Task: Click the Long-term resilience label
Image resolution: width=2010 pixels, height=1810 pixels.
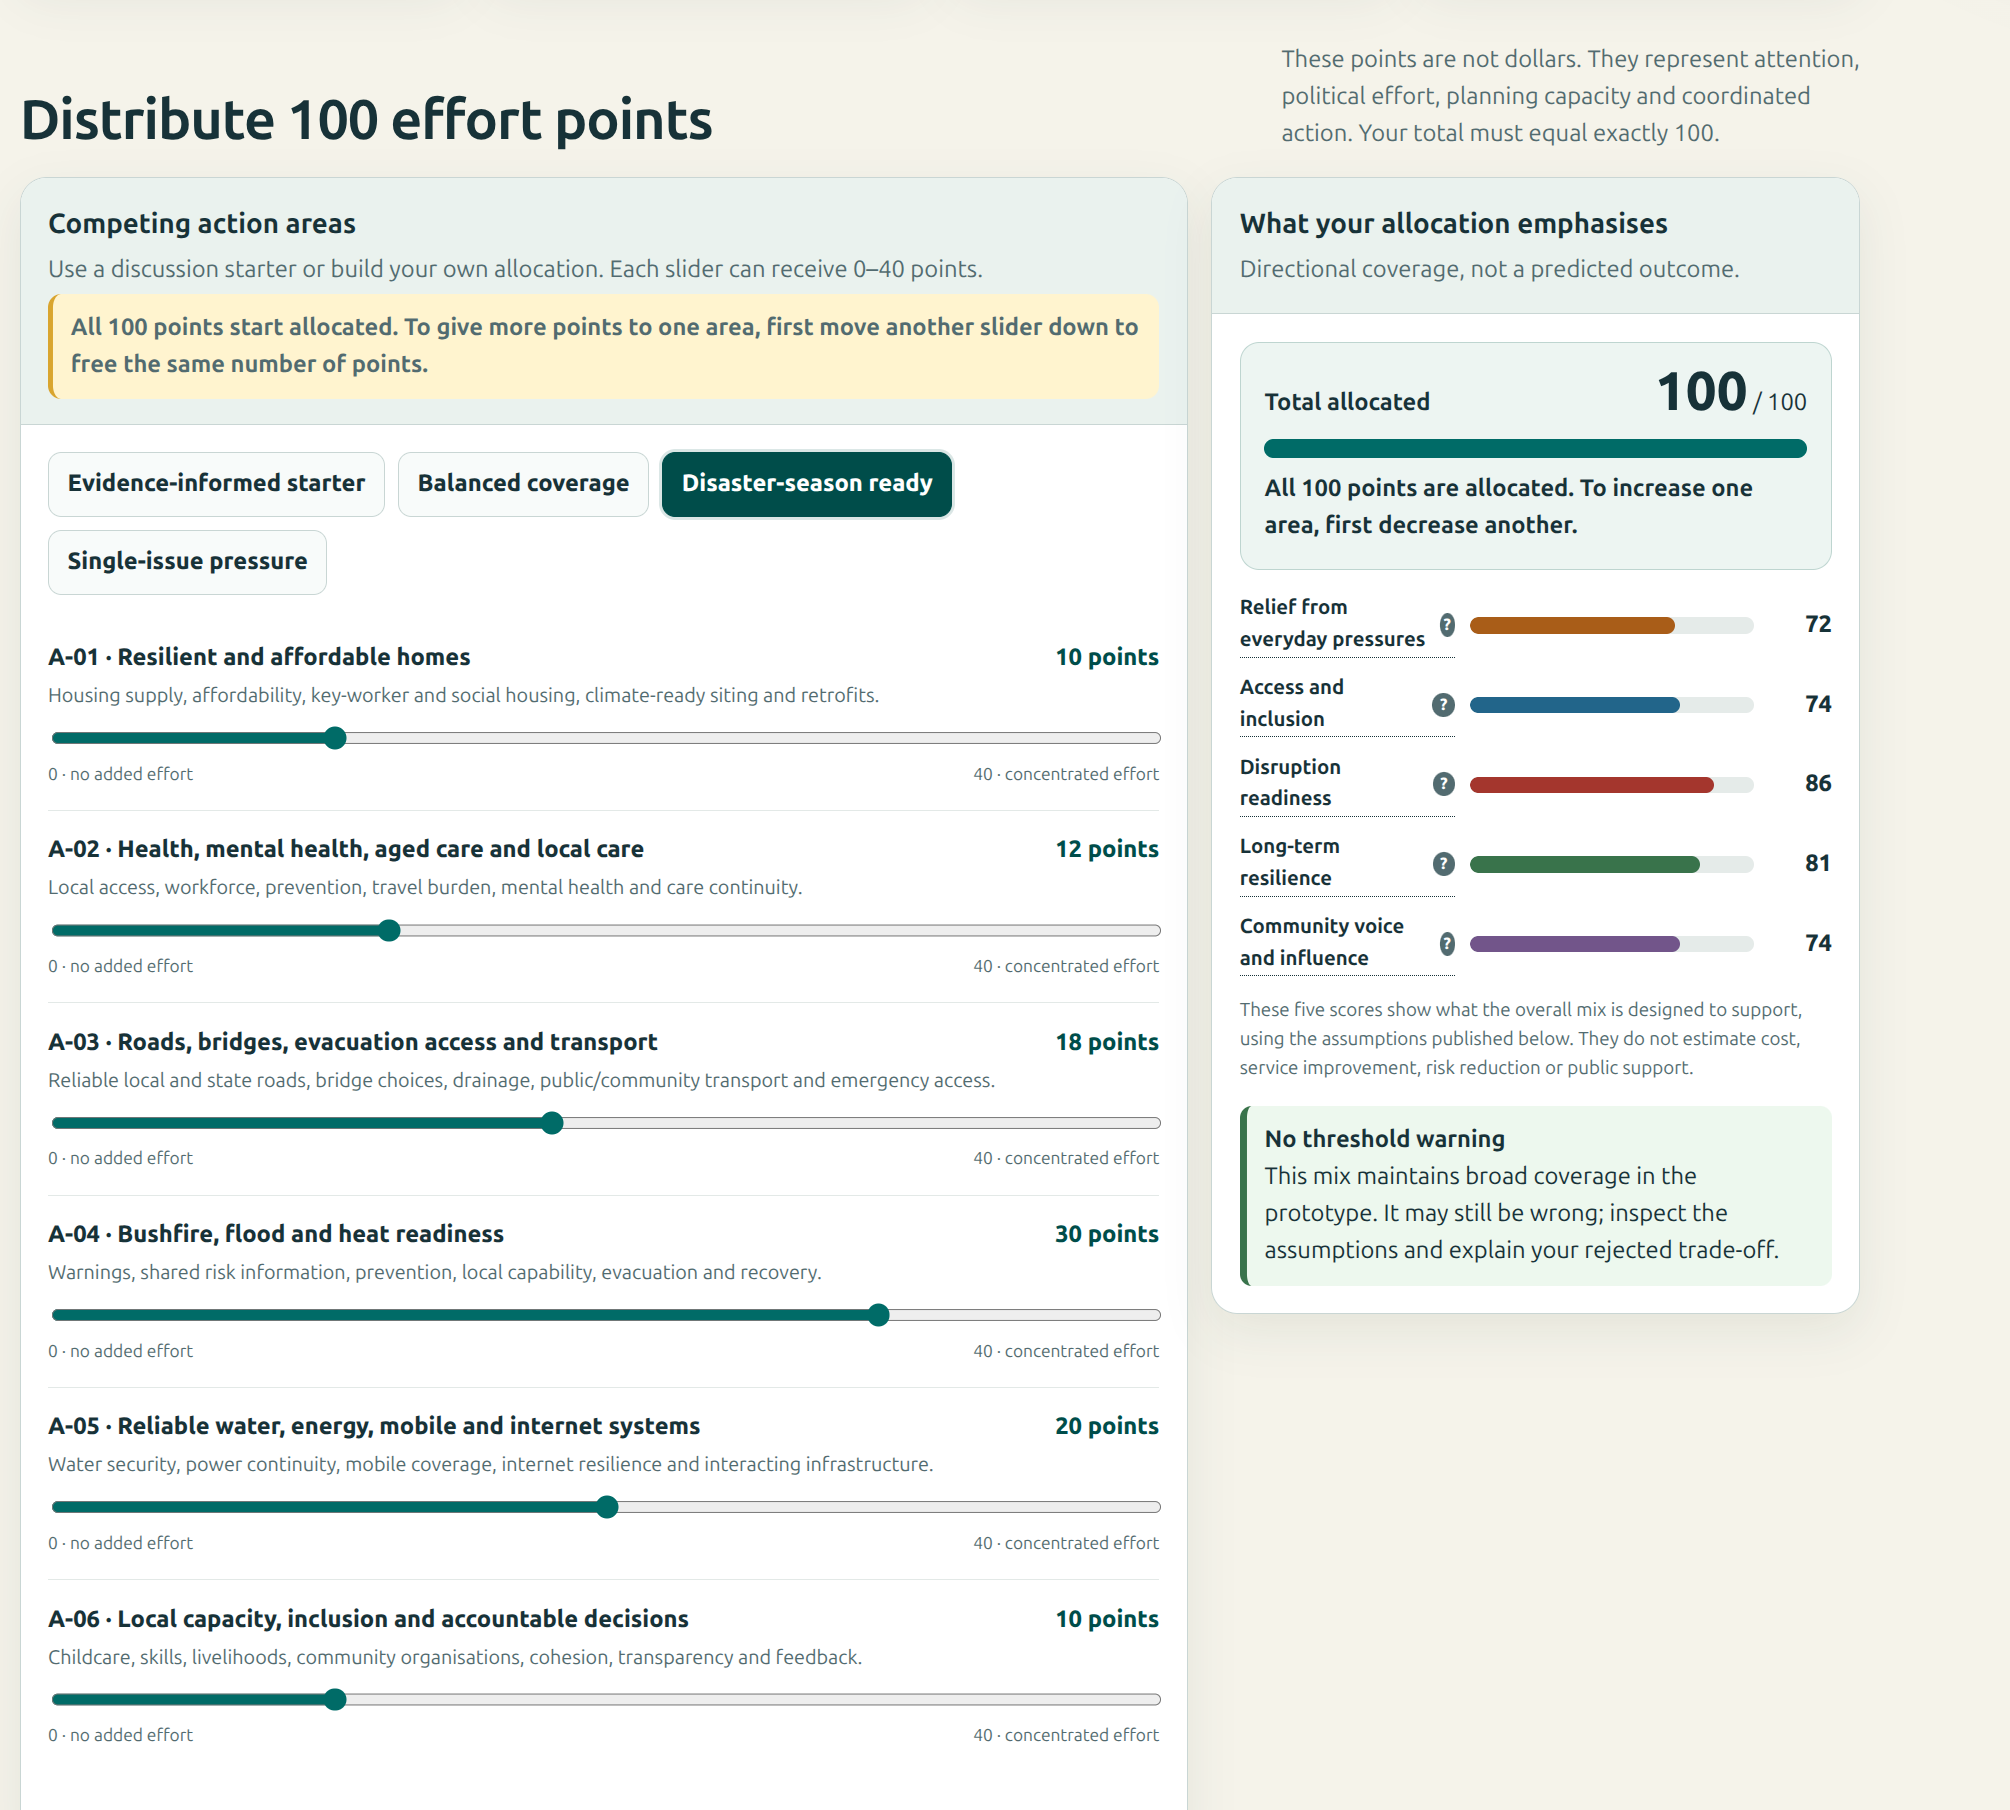Action: [x=1290, y=863]
